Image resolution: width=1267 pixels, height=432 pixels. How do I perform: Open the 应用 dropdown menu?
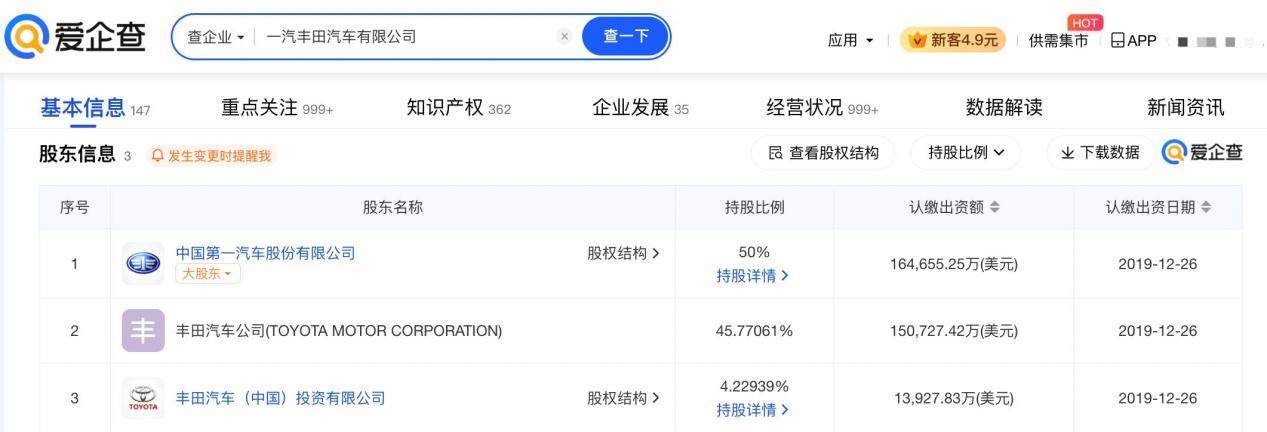pos(850,40)
